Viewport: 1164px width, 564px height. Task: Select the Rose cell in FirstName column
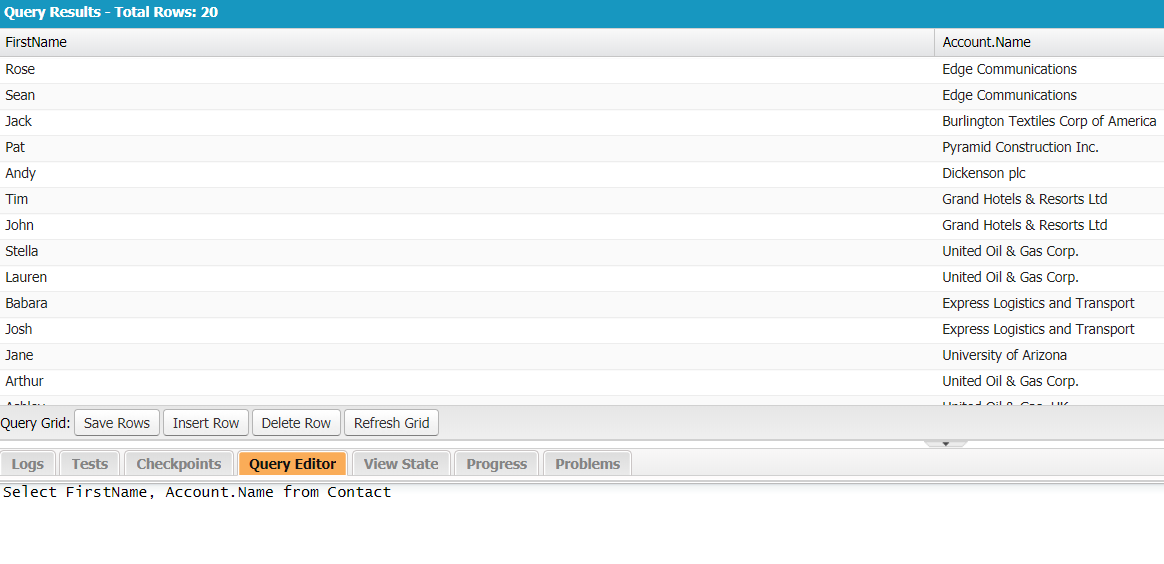(x=468, y=70)
